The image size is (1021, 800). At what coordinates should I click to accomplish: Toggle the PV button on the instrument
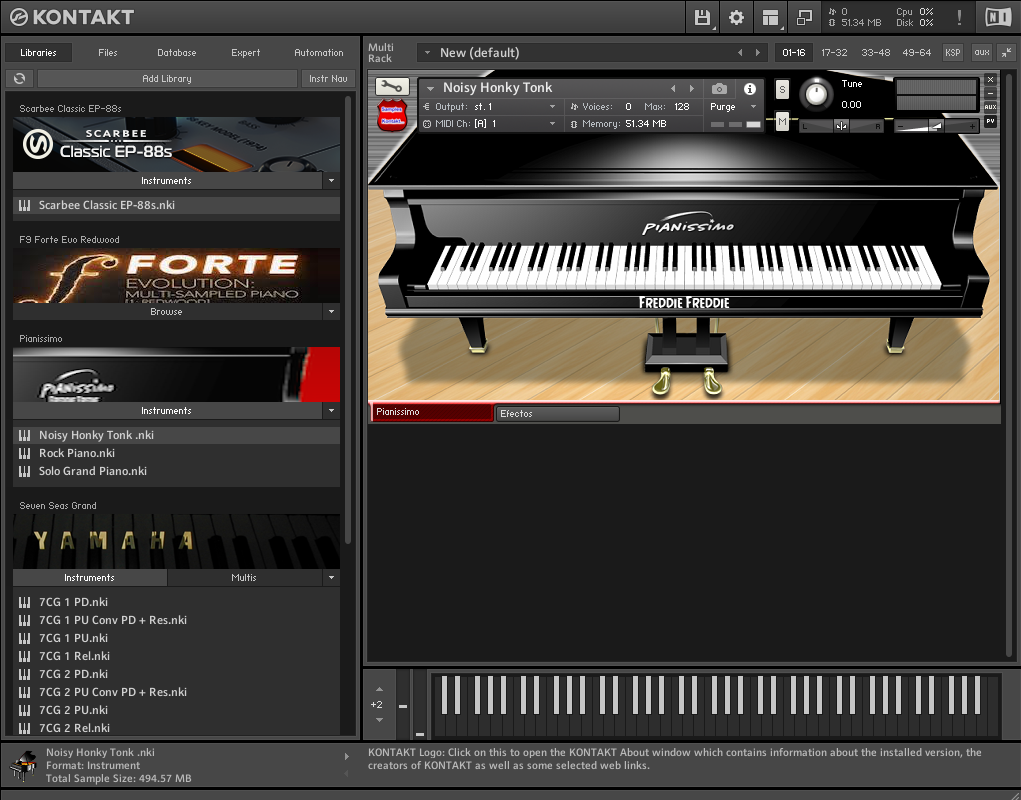coord(990,121)
